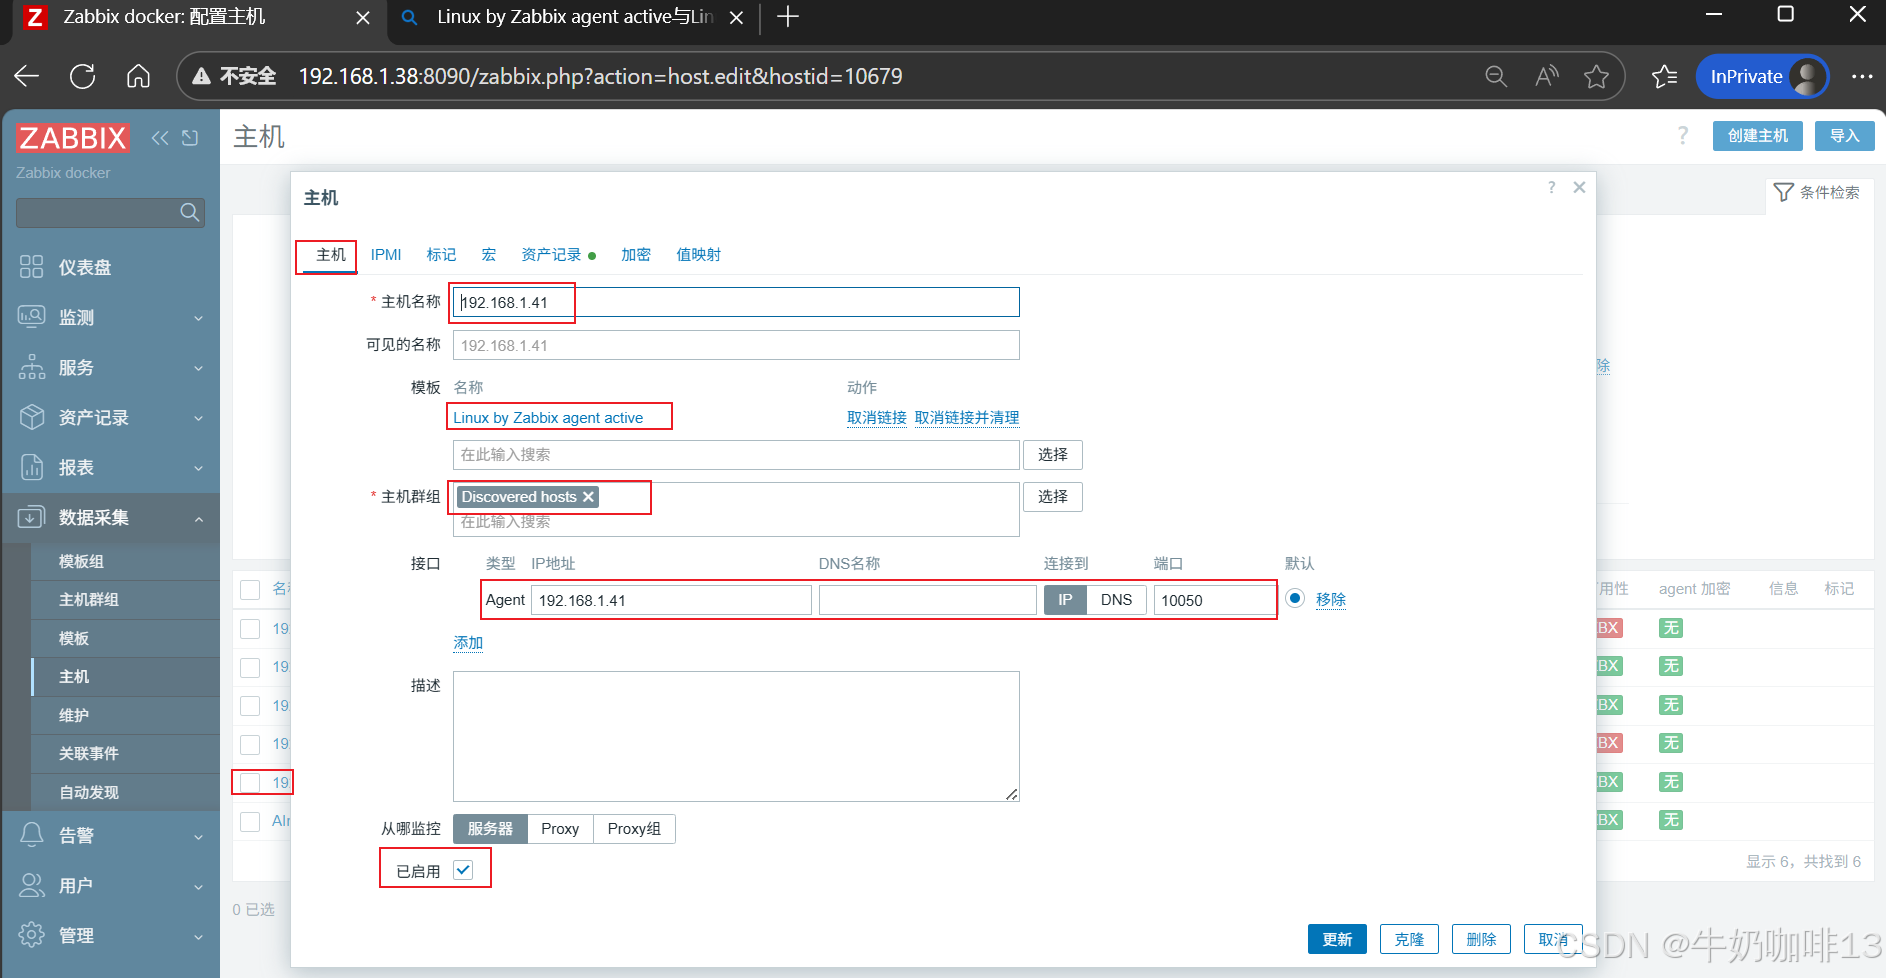Toggle the 已启用 enabled checkbox
The image size is (1886, 978).
(463, 870)
